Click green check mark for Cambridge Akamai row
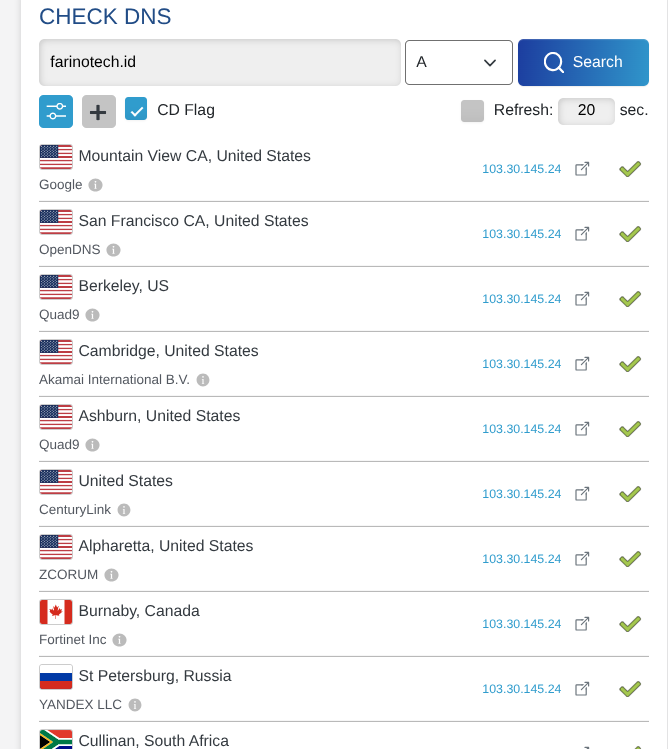The width and height of the screenshot is (668, 749). click(x=630, y=364)
